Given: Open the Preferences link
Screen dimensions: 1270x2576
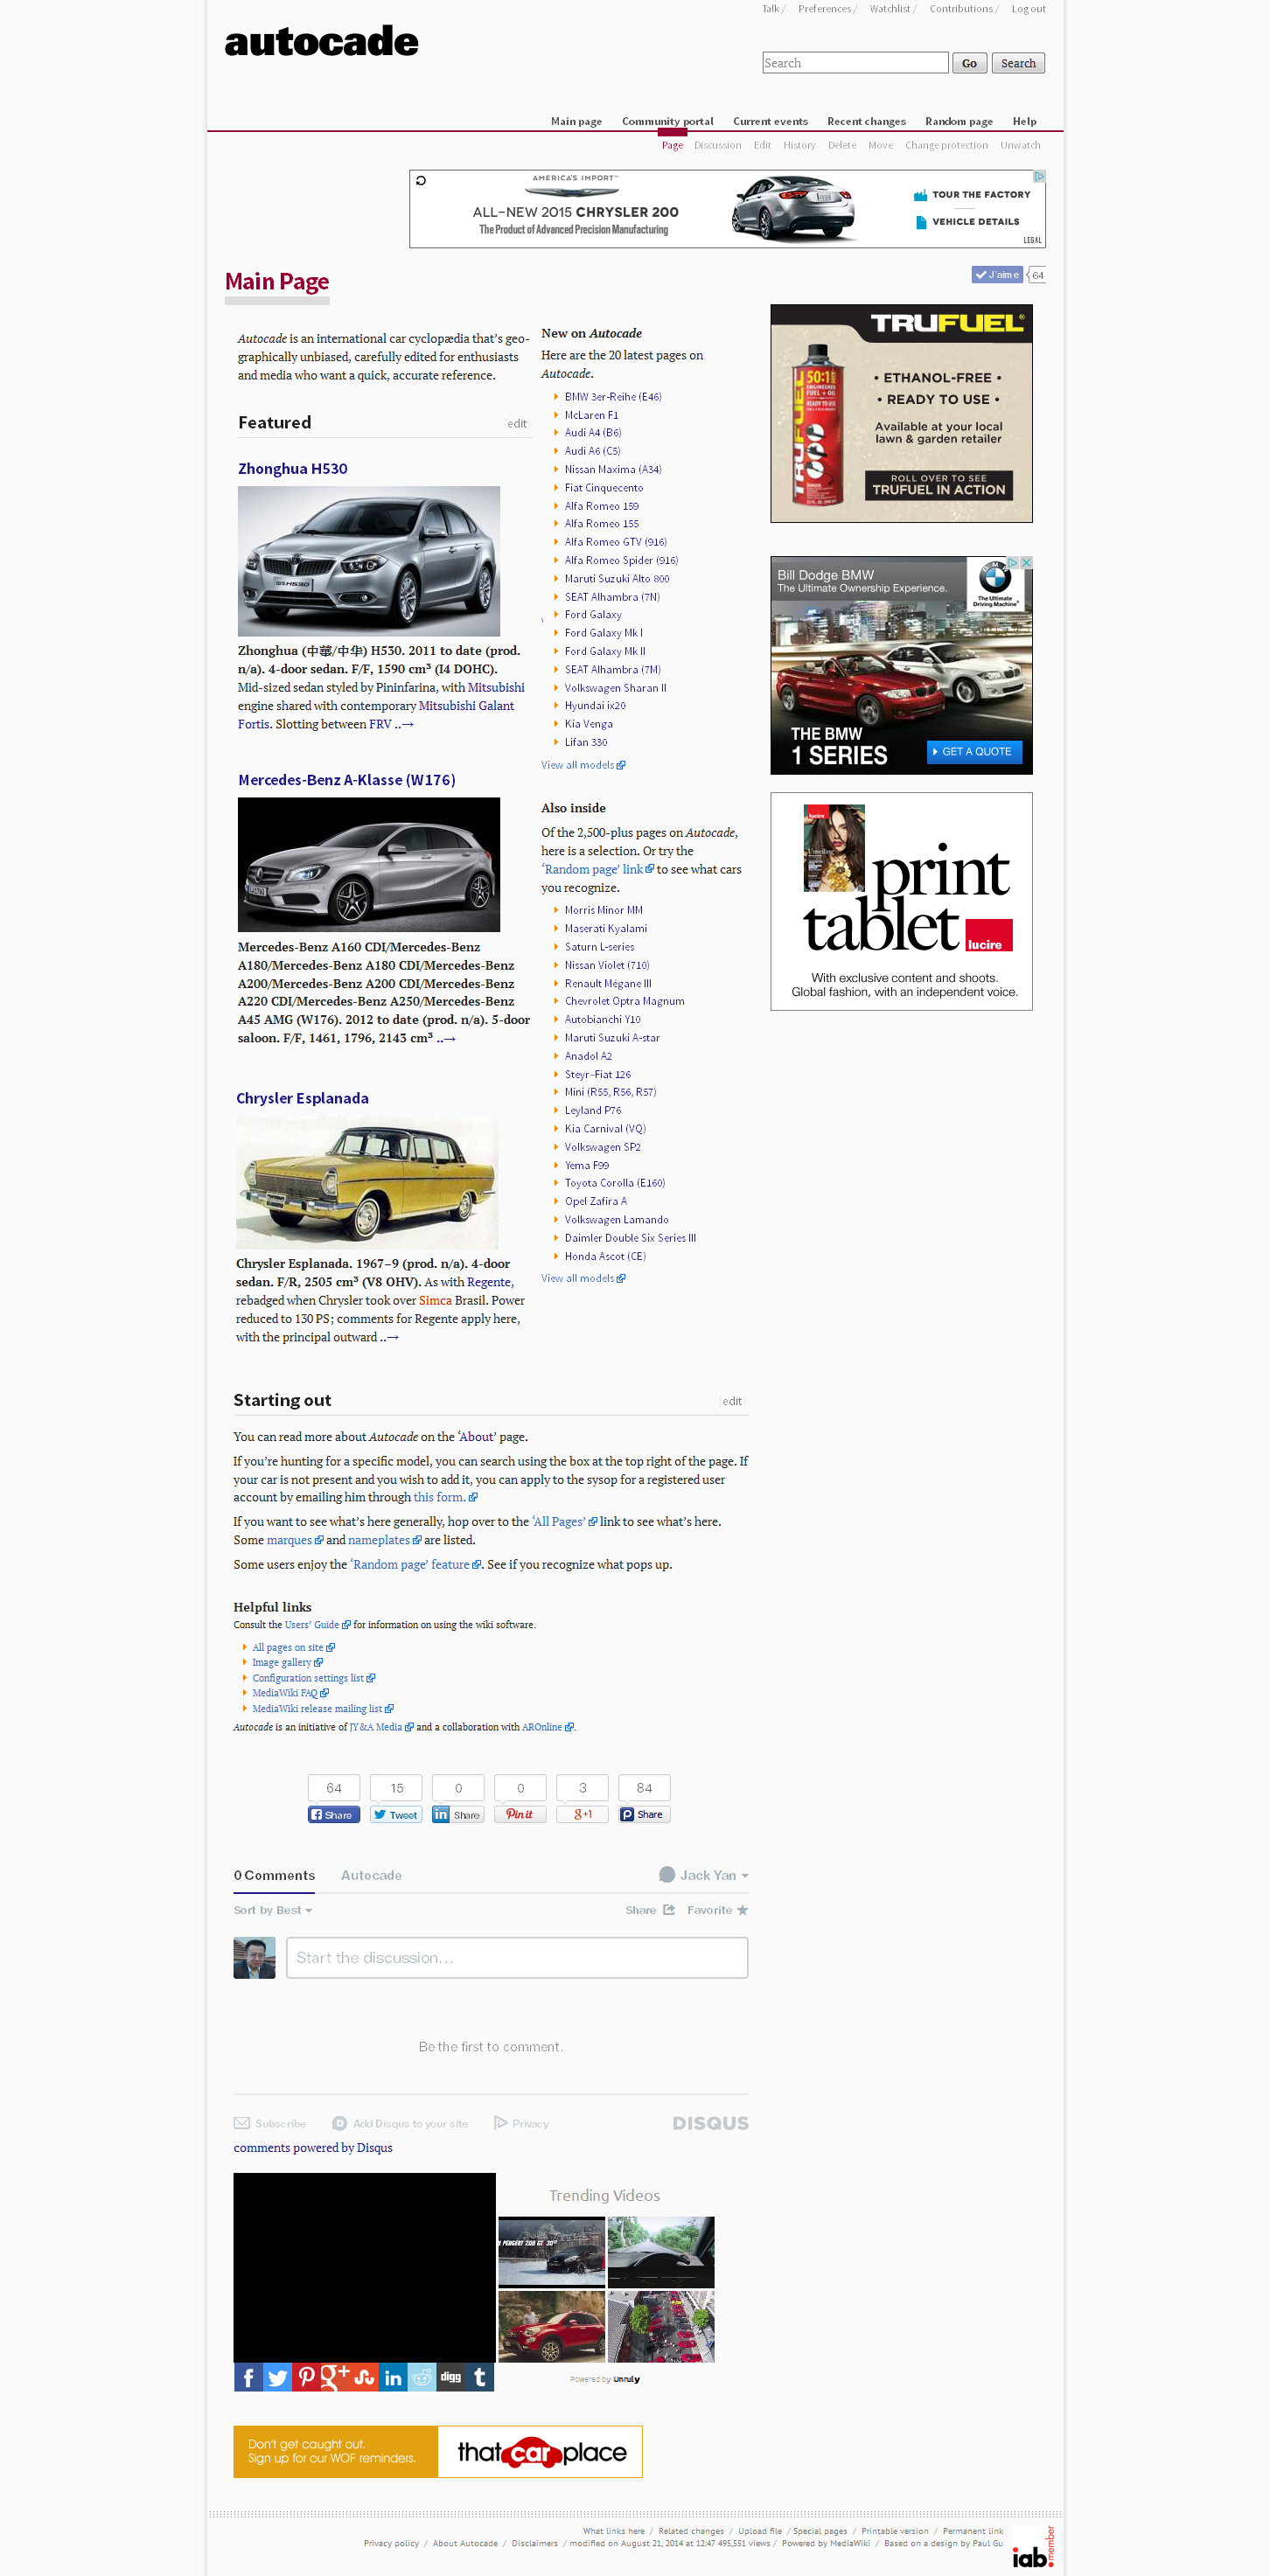Looking at the screenshot, I should click(824, 9).
